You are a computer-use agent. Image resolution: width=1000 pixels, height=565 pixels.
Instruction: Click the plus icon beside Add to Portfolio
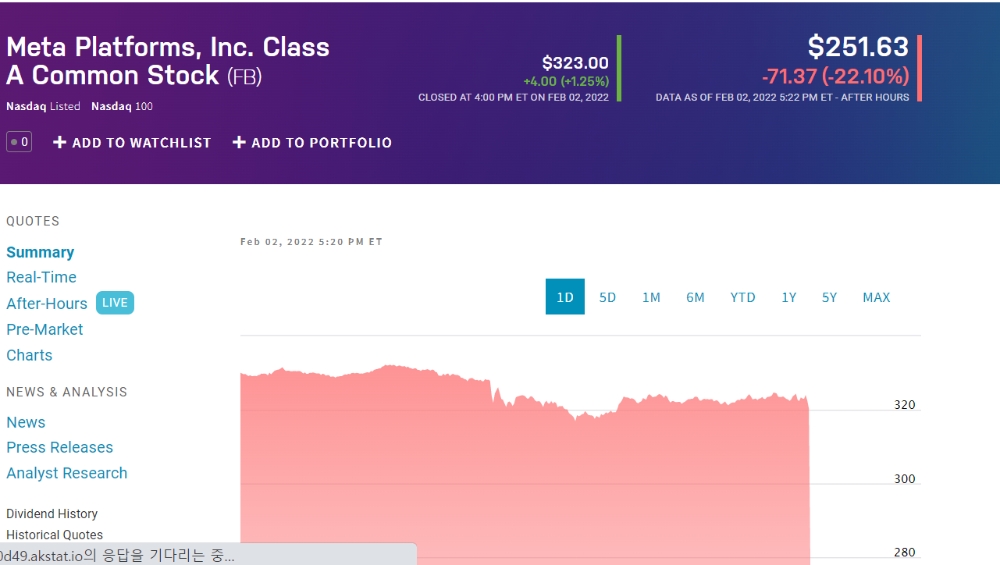point(239,142)
